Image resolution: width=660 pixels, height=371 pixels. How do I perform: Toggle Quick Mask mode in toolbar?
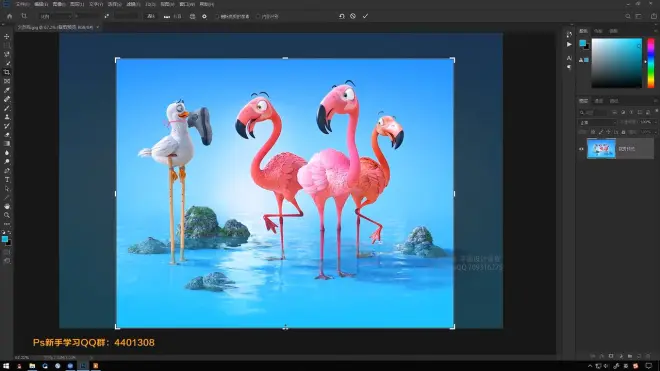pos(7,252)
